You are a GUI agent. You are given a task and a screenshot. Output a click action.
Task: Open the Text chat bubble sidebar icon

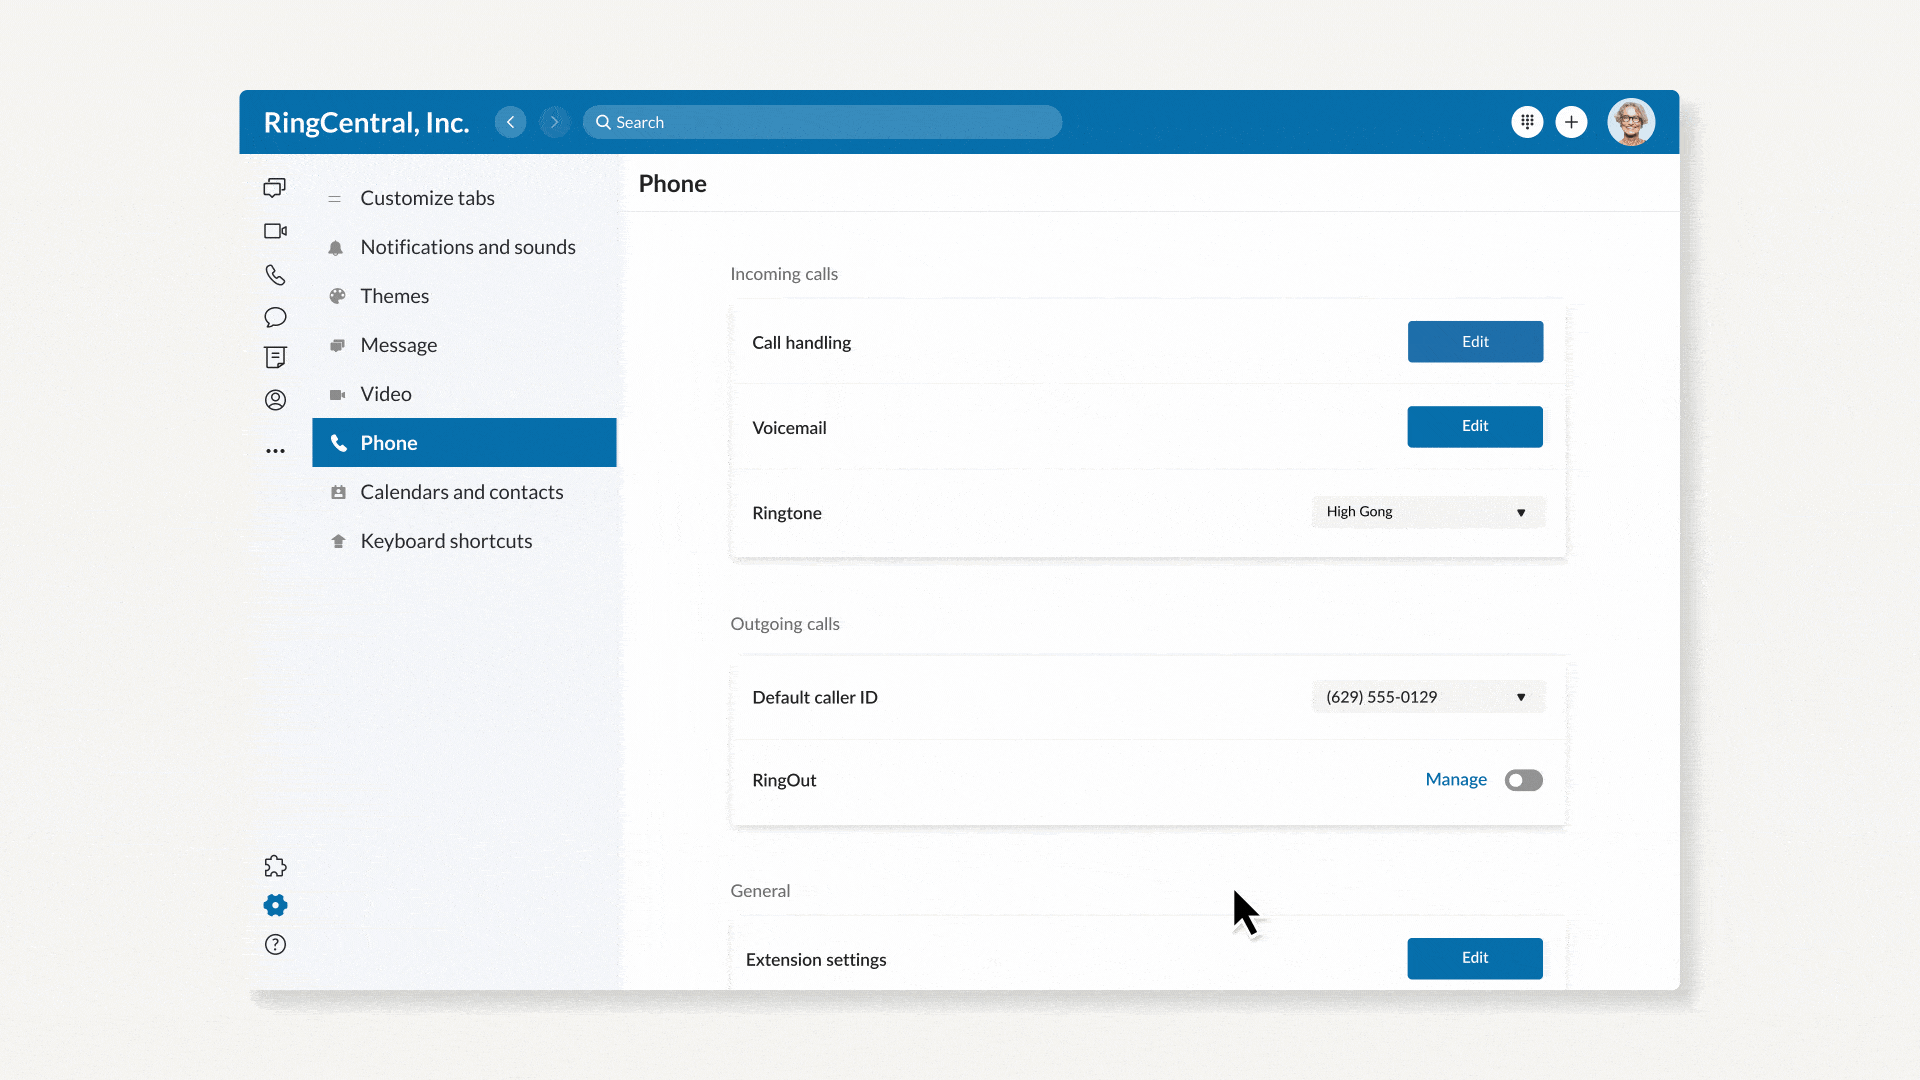coord(275,317)
